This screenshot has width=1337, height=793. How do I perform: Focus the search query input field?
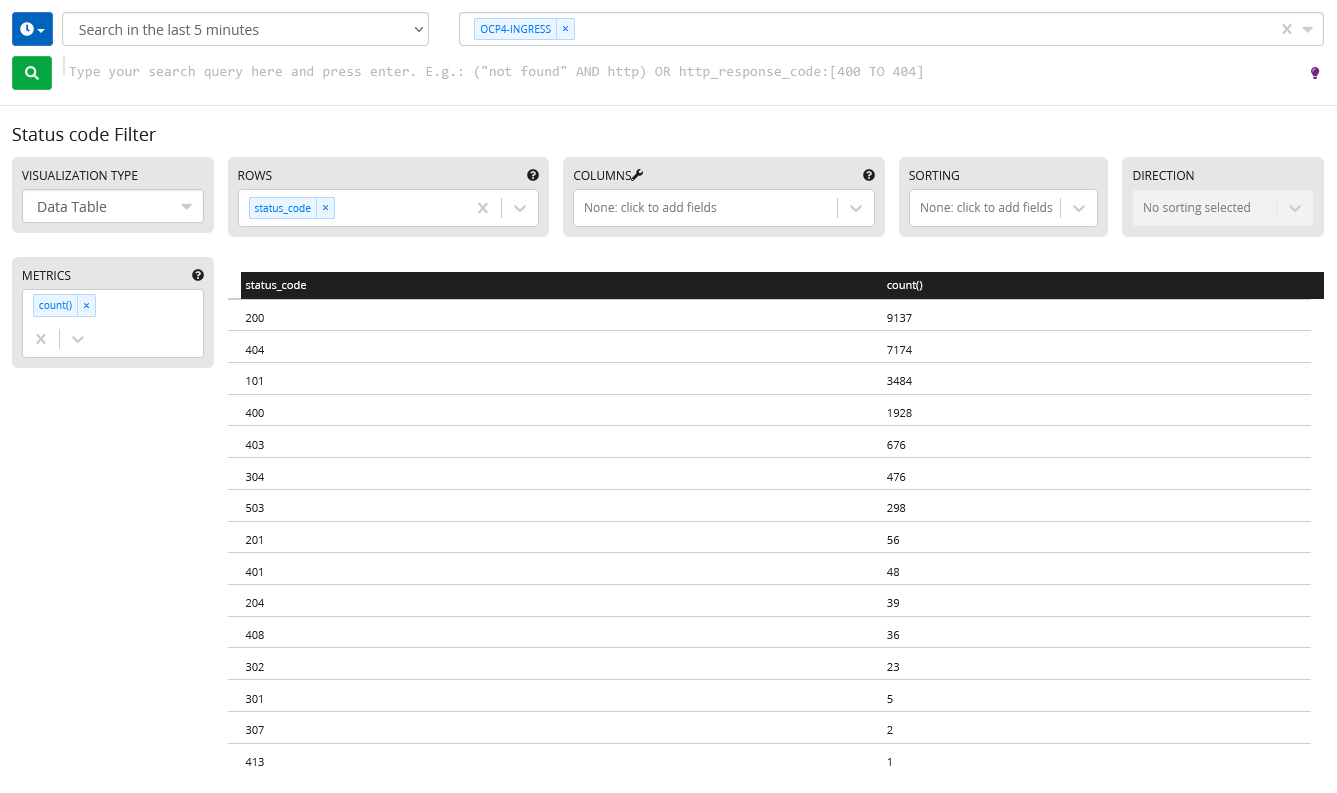point(600,72)
